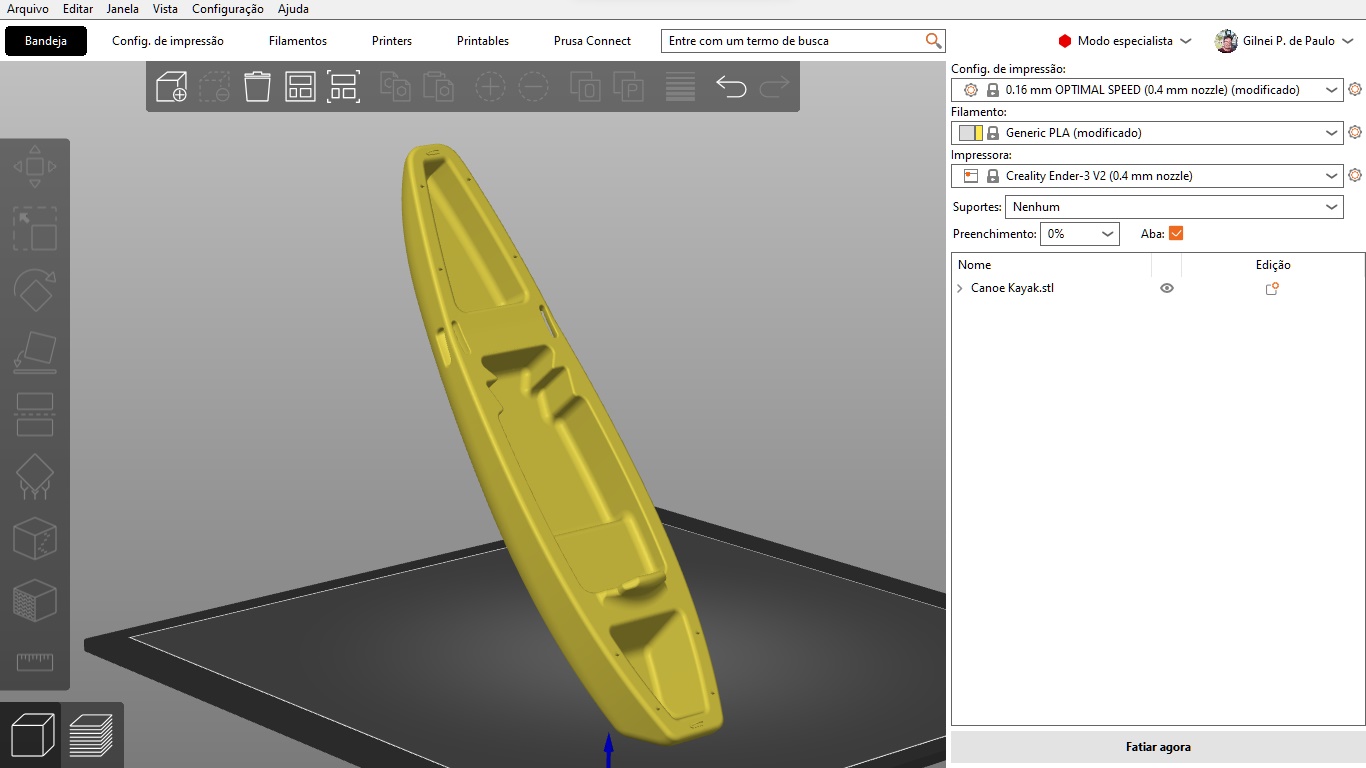Image resolution: width=1366 pixels, height=768 pixels.
Task: Open the Paint-on supports tool
Action: (x=35, y=477)
